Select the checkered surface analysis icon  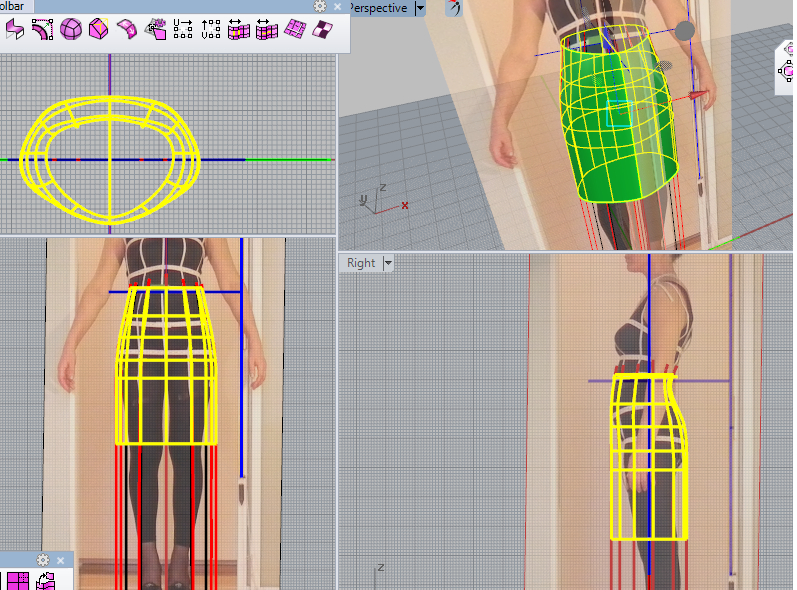click(322, 29)
